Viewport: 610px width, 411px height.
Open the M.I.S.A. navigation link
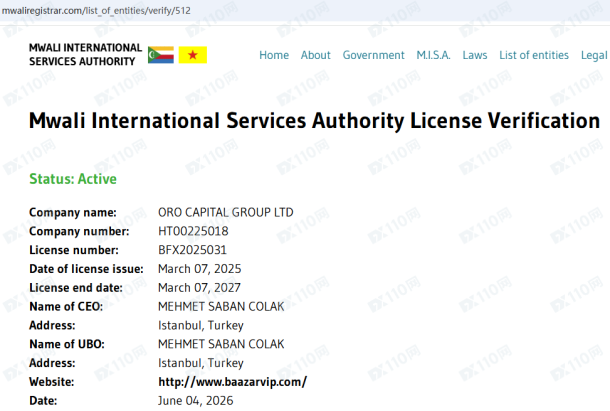tap(433, 55)
